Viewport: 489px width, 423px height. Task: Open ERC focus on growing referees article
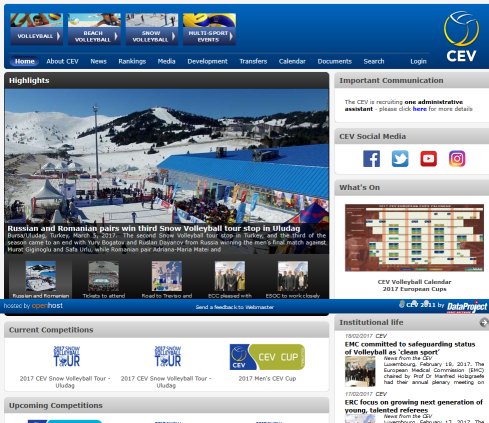click(x=414, y=406)
